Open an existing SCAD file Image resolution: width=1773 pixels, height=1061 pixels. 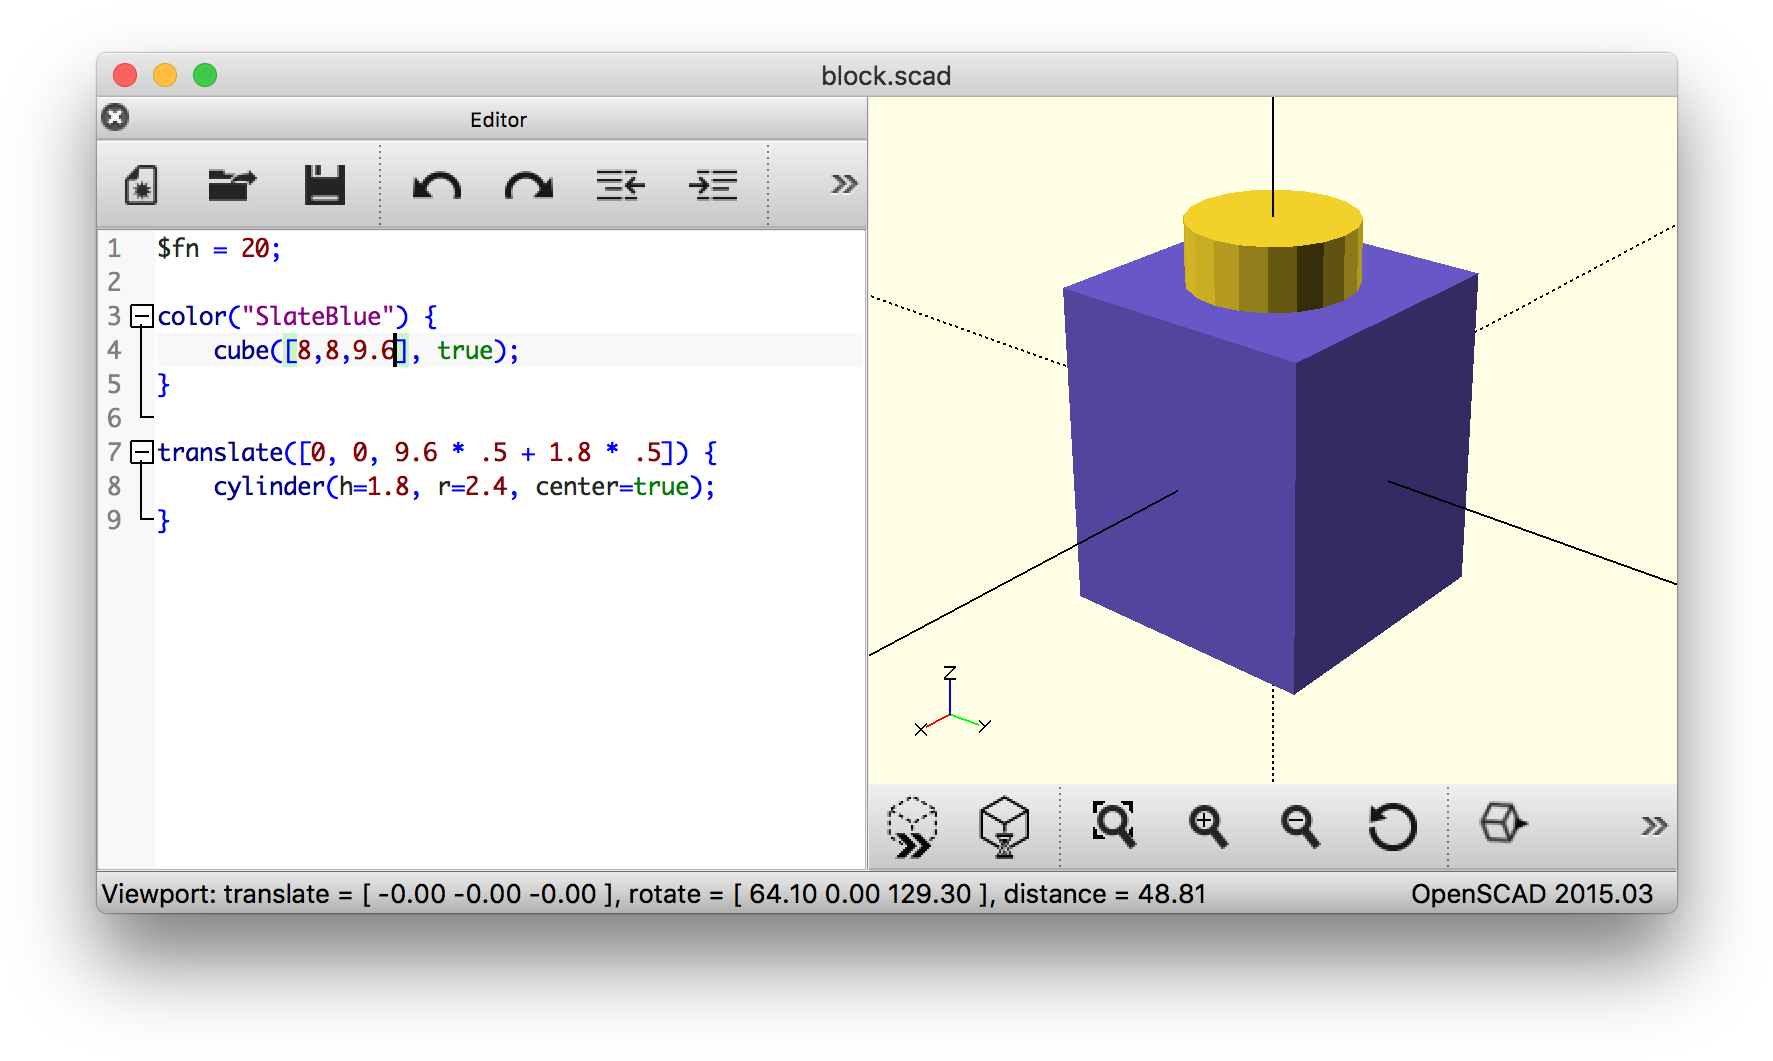231,185
